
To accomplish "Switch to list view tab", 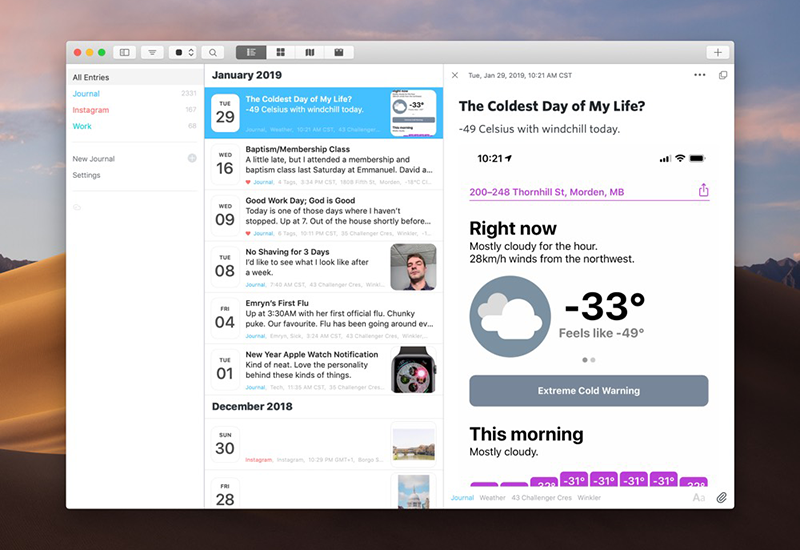I will tap(251, 53).
